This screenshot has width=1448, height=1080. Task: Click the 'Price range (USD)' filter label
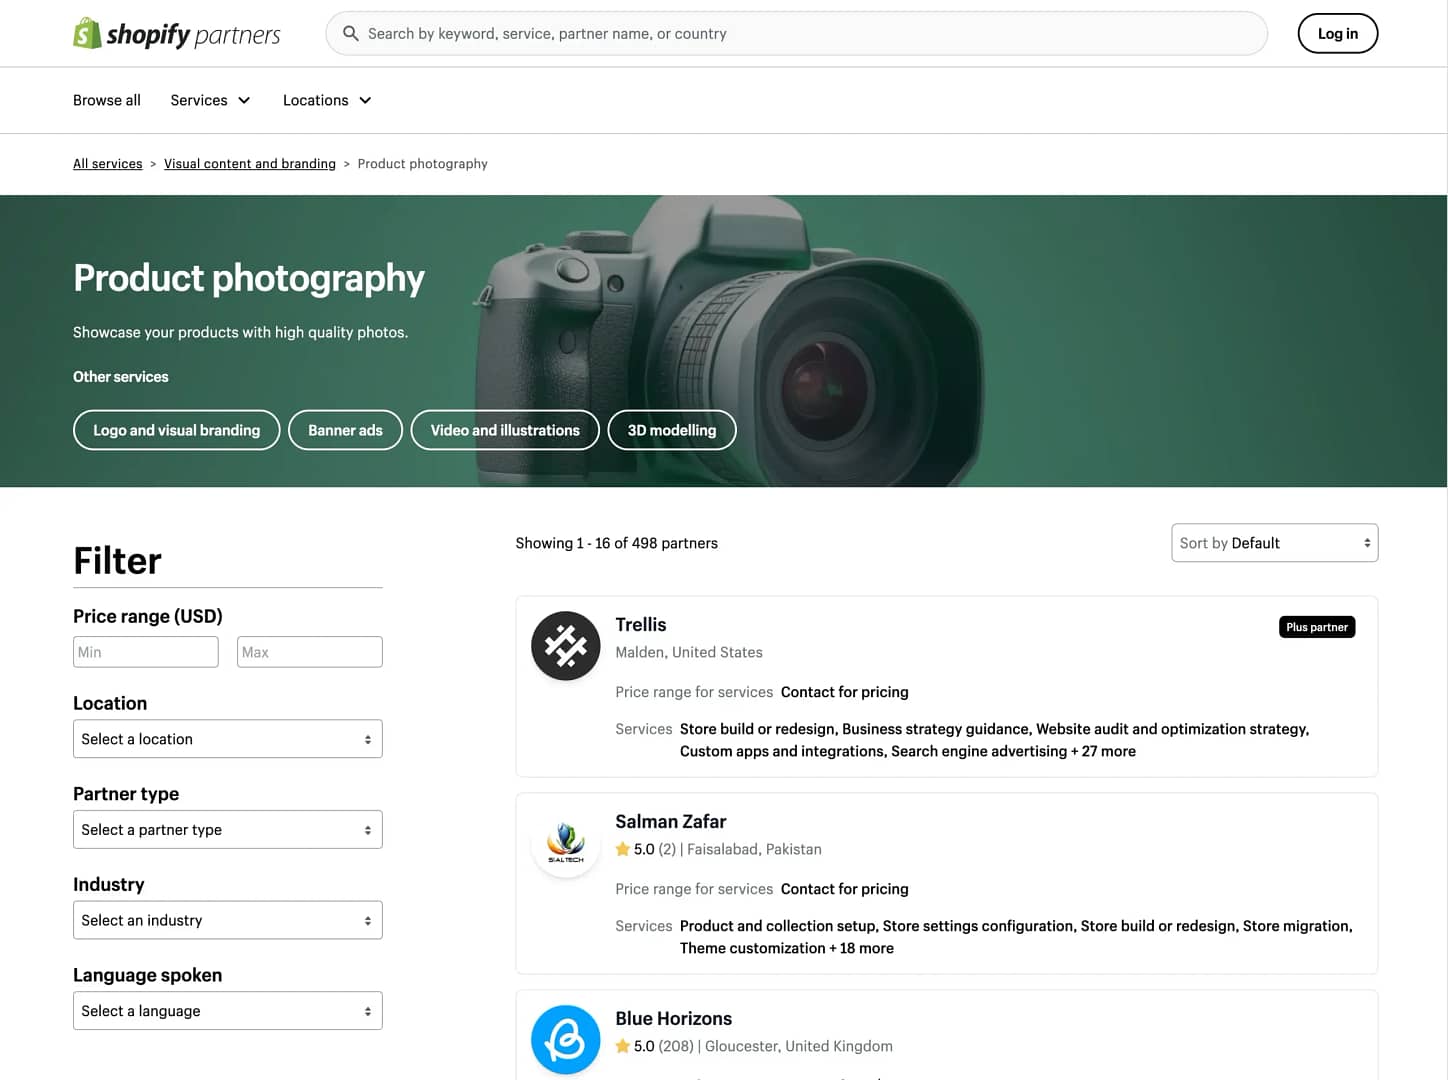coord(148,617)
